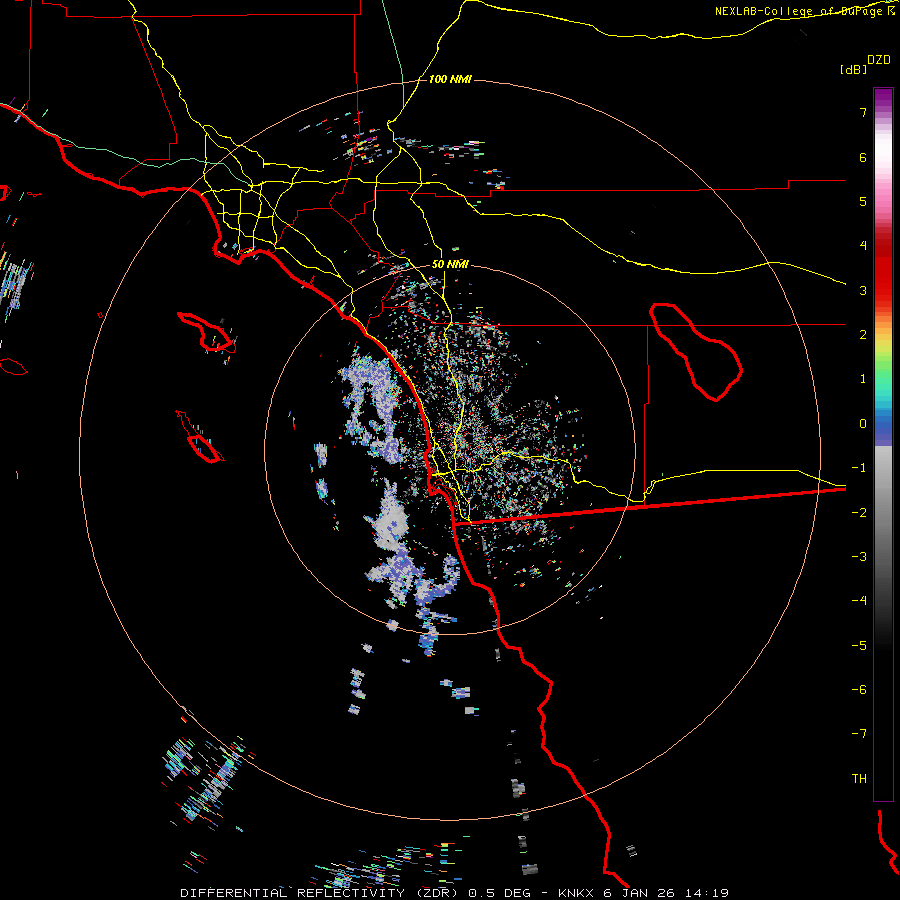Click the -5 value on the color scale
Viewport: 900px width, 900px height.
859,646
